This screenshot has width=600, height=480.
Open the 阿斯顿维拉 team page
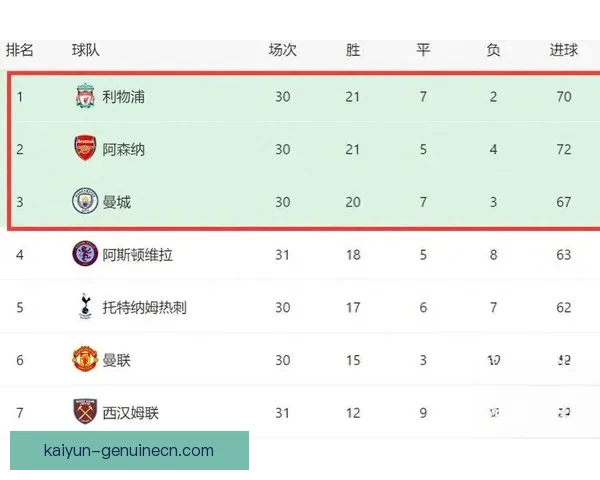click(x=138, y=254)
